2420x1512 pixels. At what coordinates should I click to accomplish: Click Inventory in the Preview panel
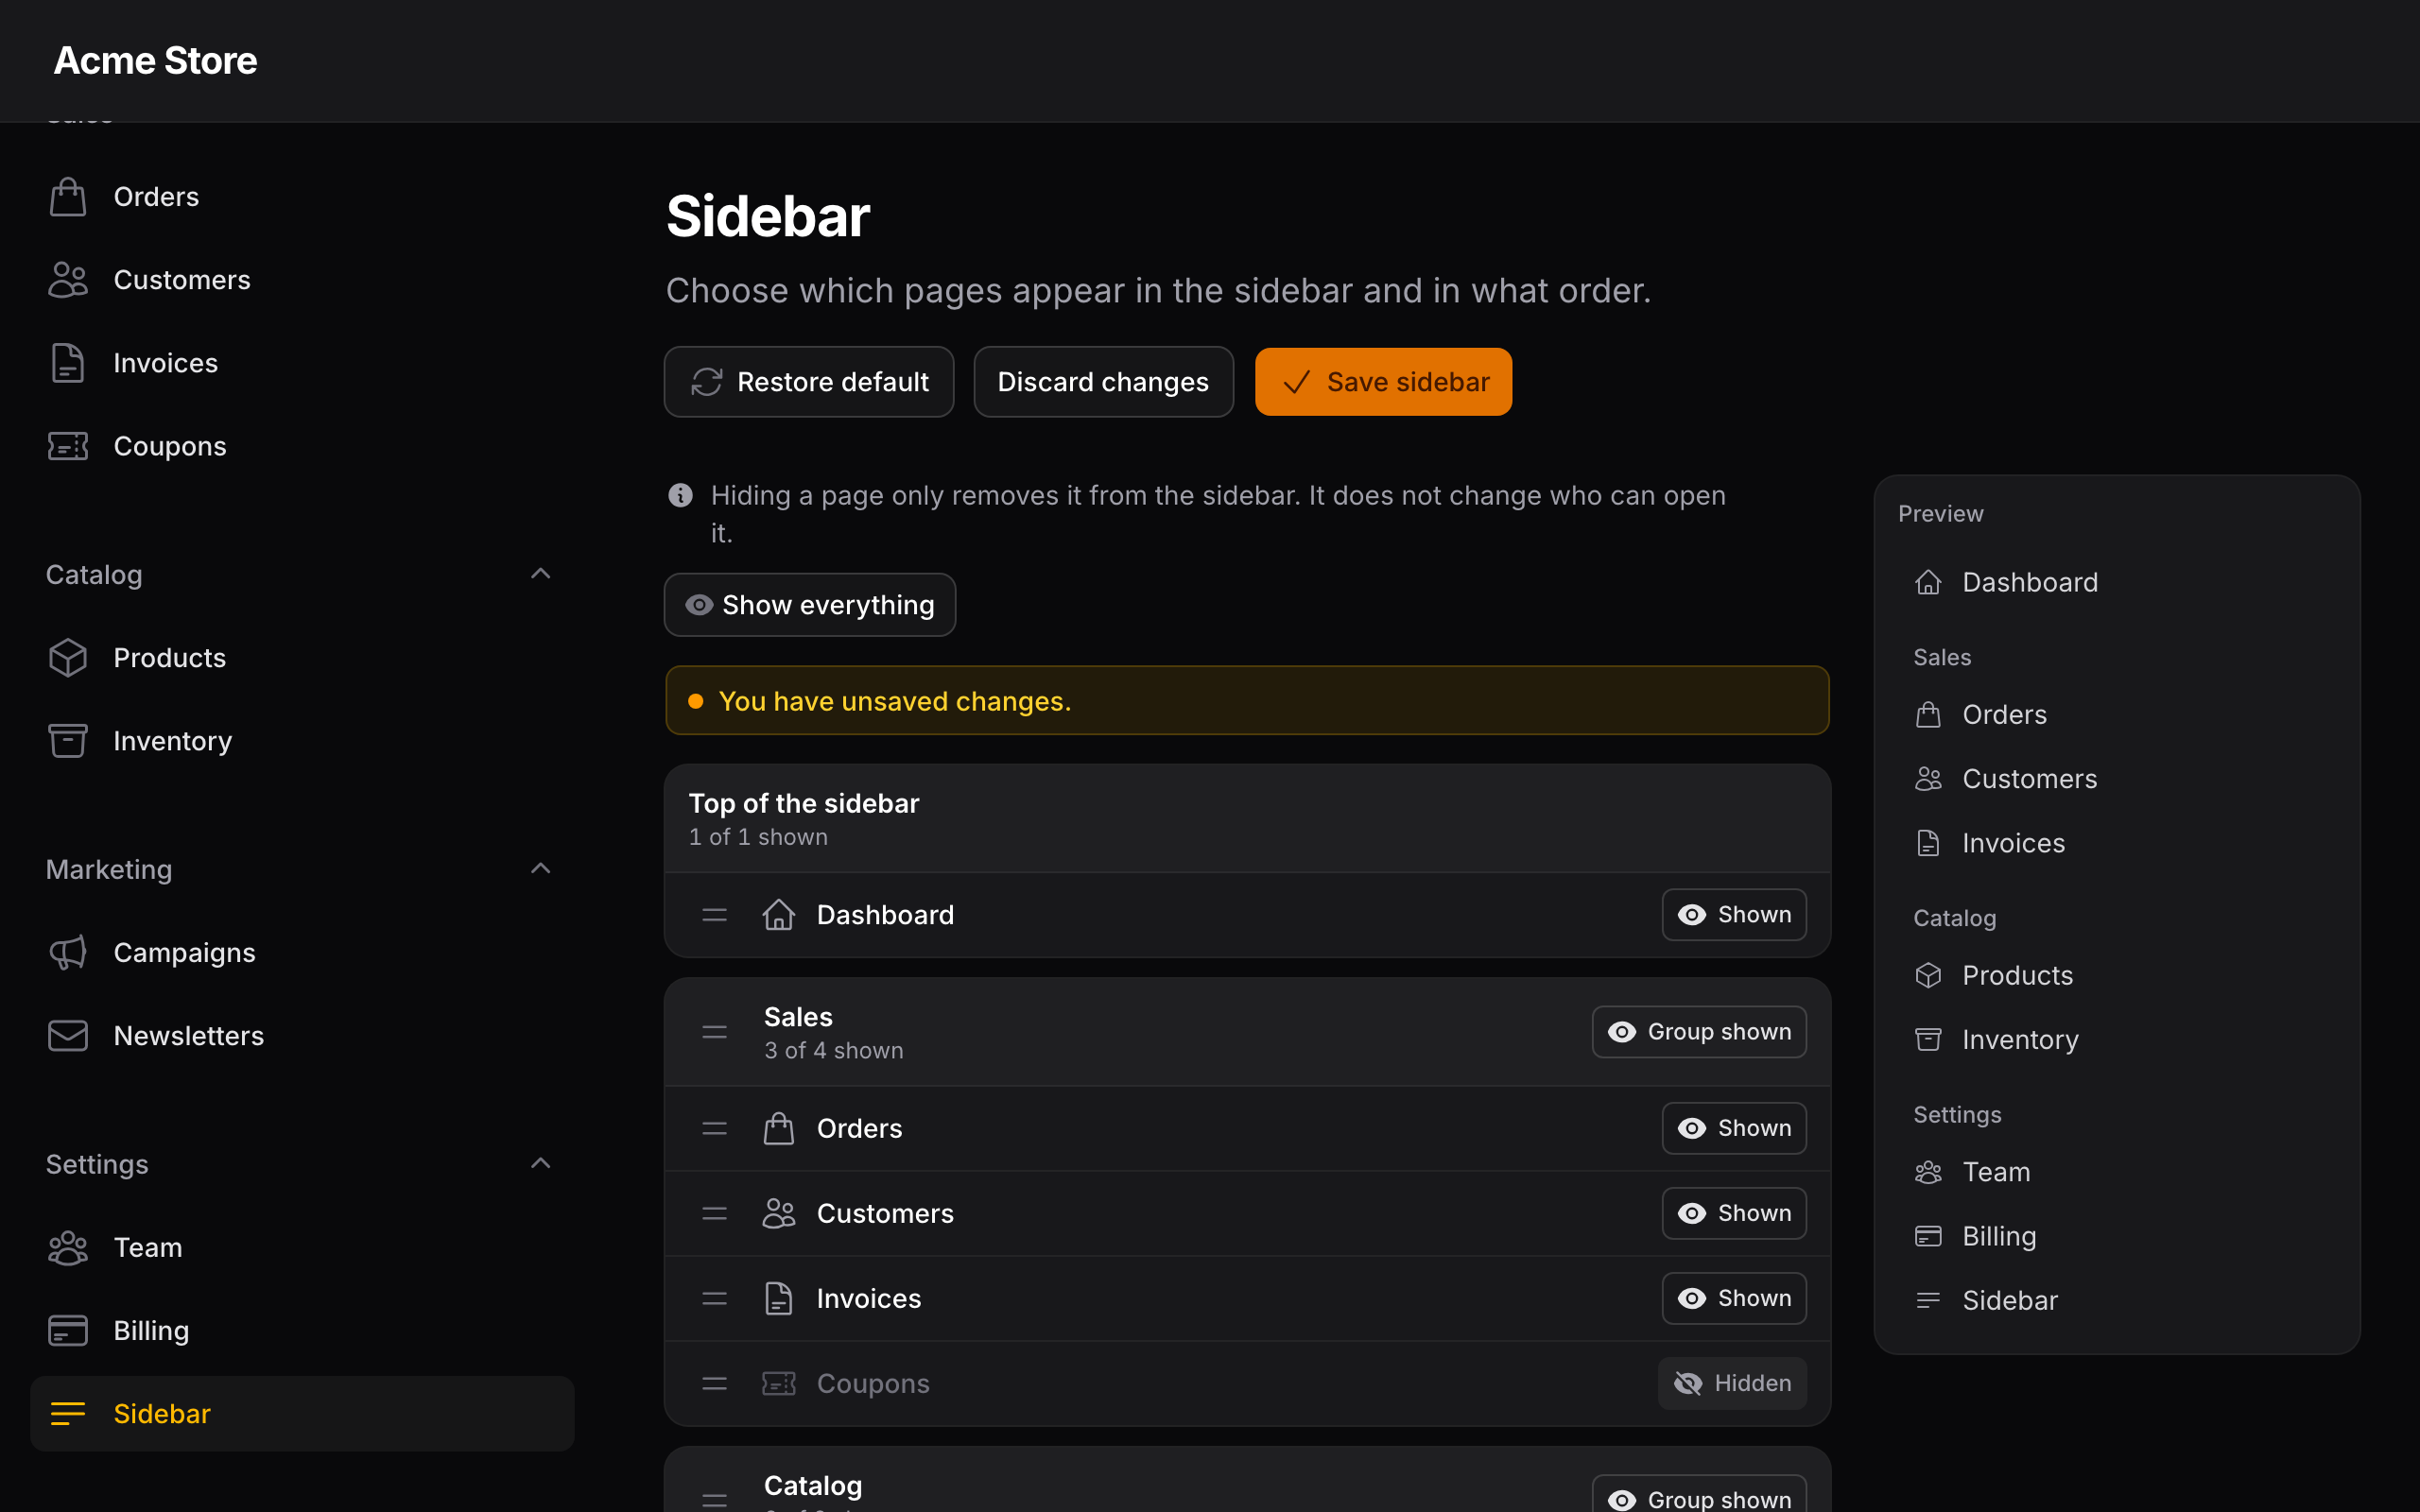tap(1996, 1040)
